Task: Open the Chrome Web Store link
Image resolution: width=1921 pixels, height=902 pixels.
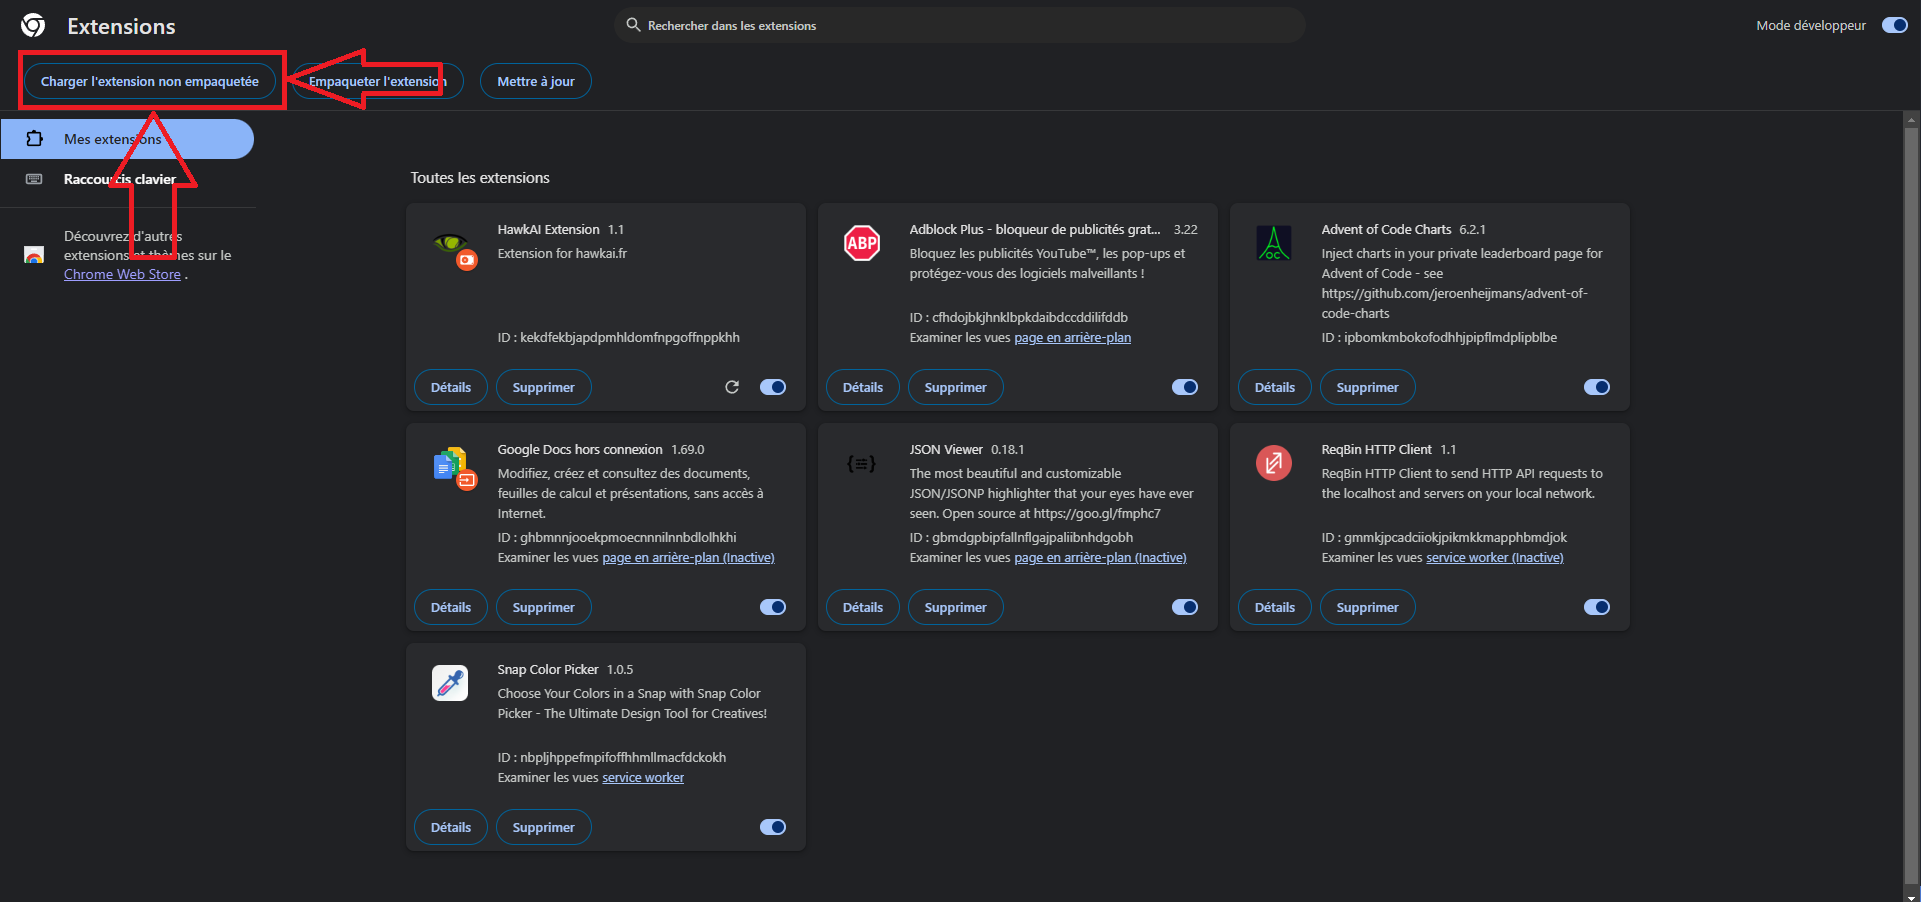Action: [x=122, y=274]
